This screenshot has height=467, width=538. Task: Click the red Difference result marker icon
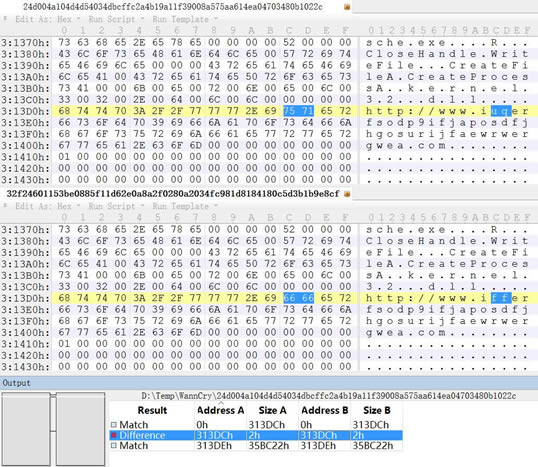pos(114,435)
